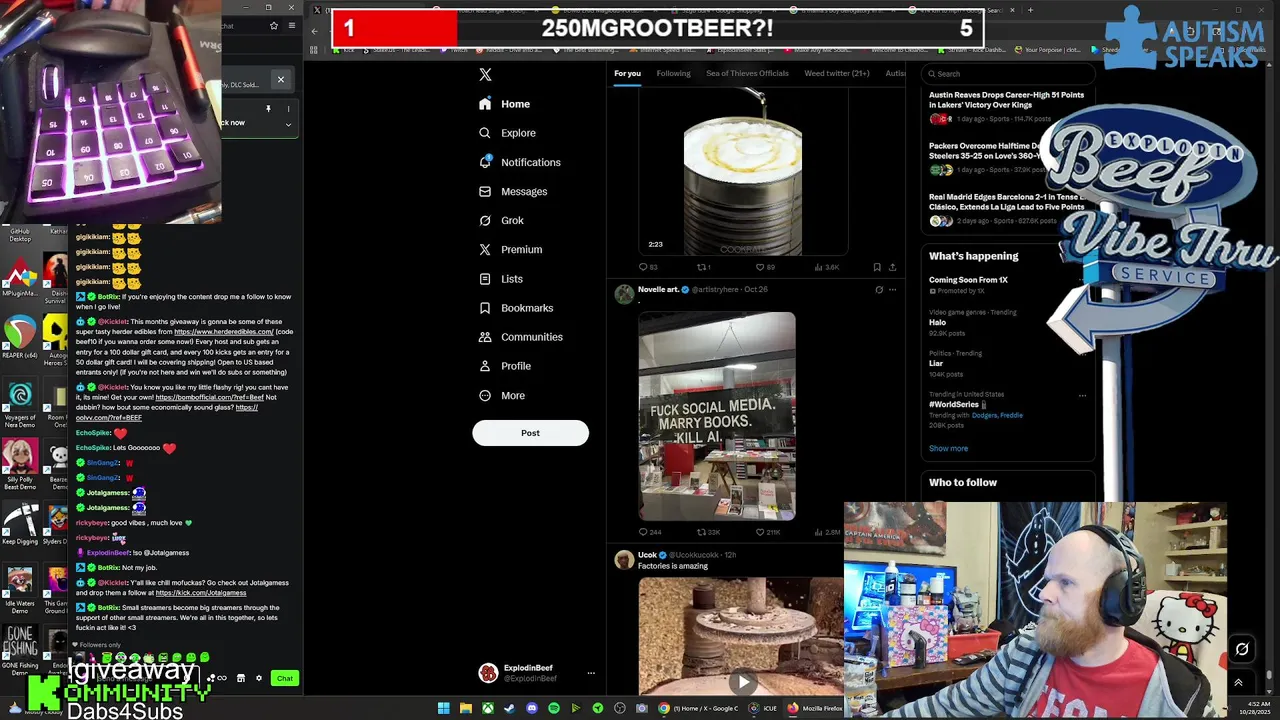
Task: Open Real Madrid Edges Barcelona story
Action: click(1007, 208)
